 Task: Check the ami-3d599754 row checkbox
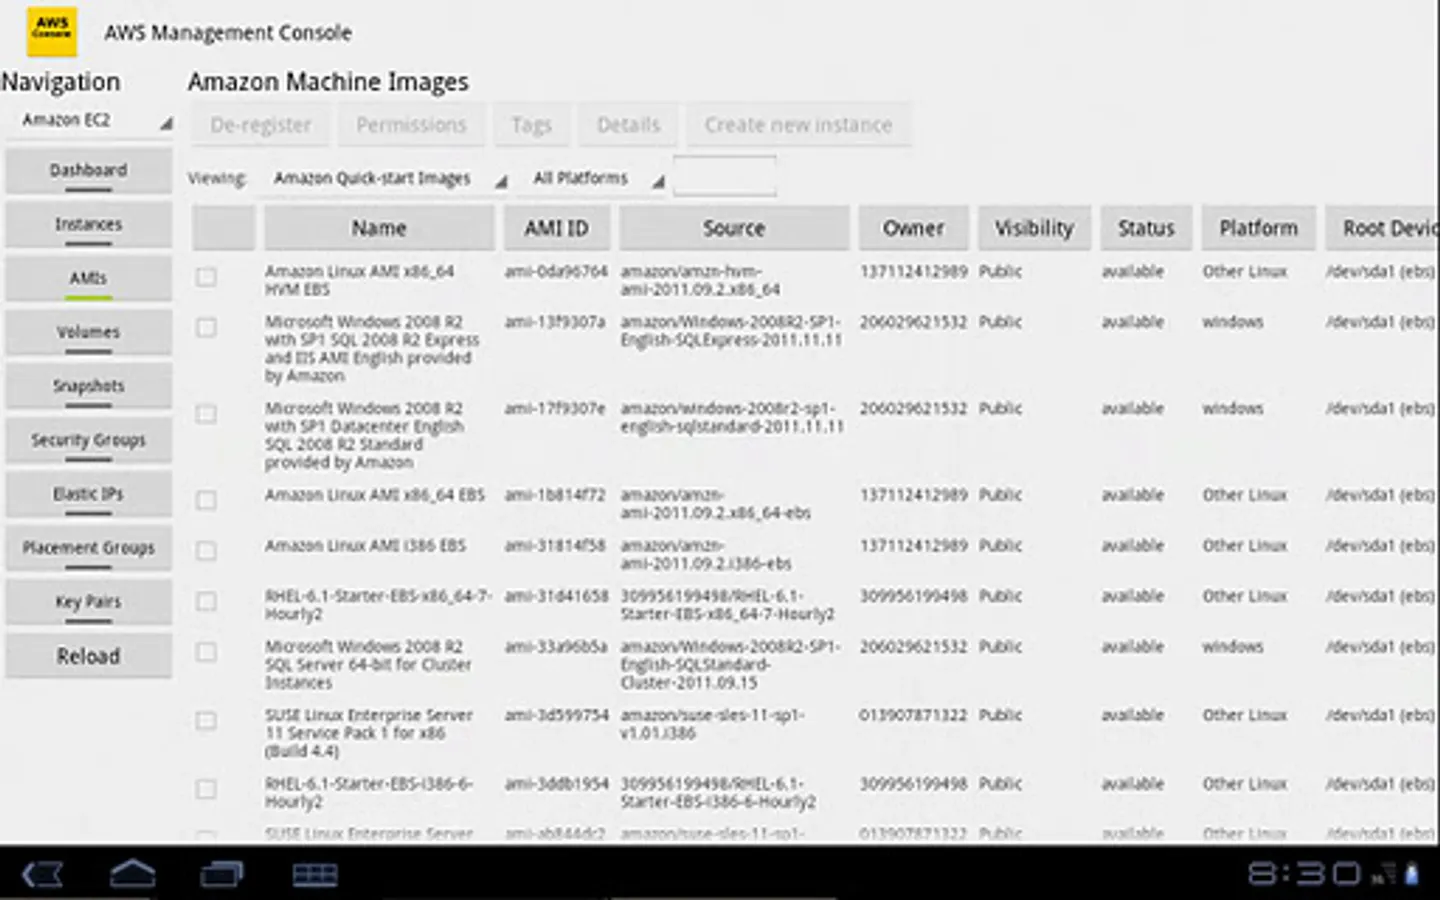tap(206, 720)
